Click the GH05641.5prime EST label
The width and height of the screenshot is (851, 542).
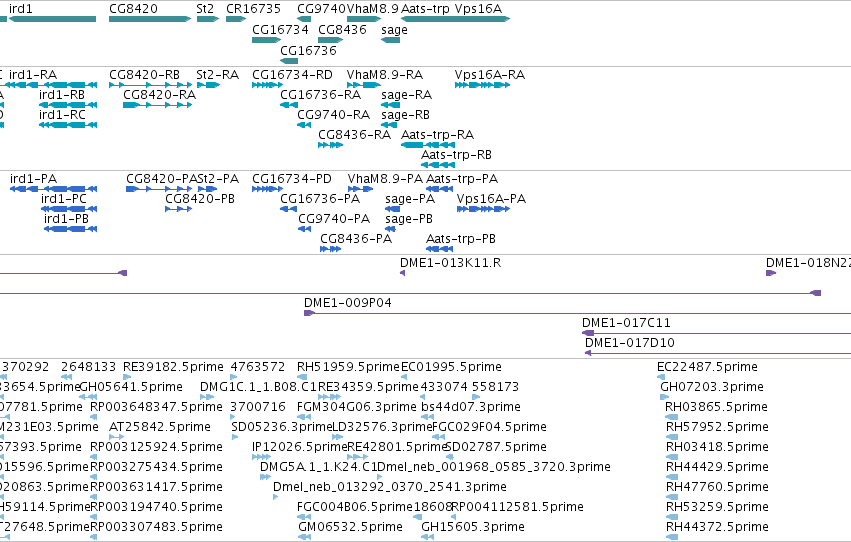pyautogui.click(x=131, y=387)
